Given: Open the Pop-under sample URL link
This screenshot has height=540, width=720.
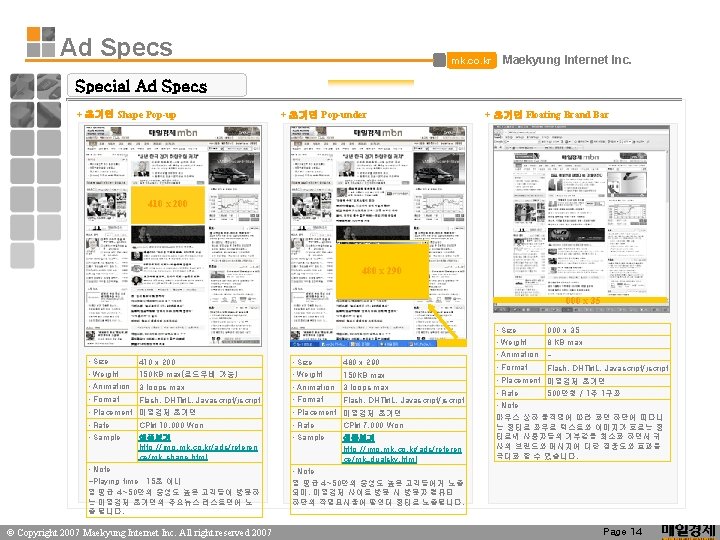Looking at the screenshot, I should (x=402, y=454).
